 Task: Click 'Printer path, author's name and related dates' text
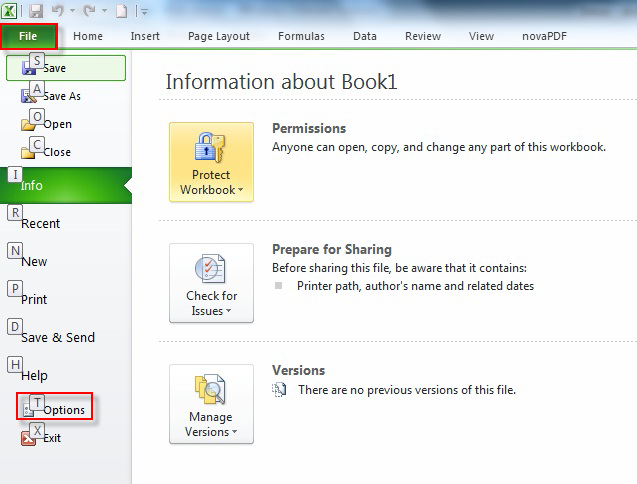click(415, 286)
